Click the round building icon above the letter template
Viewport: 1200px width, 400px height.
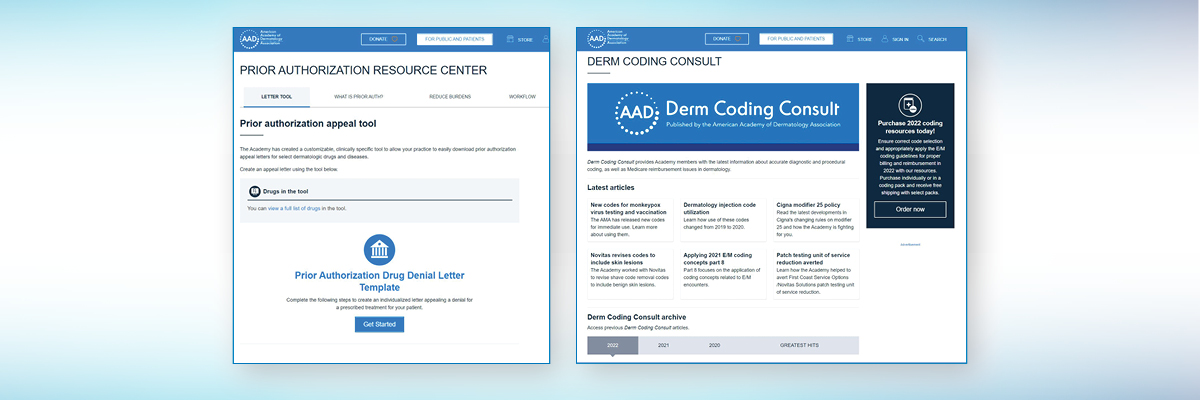[x=380, y=250]
